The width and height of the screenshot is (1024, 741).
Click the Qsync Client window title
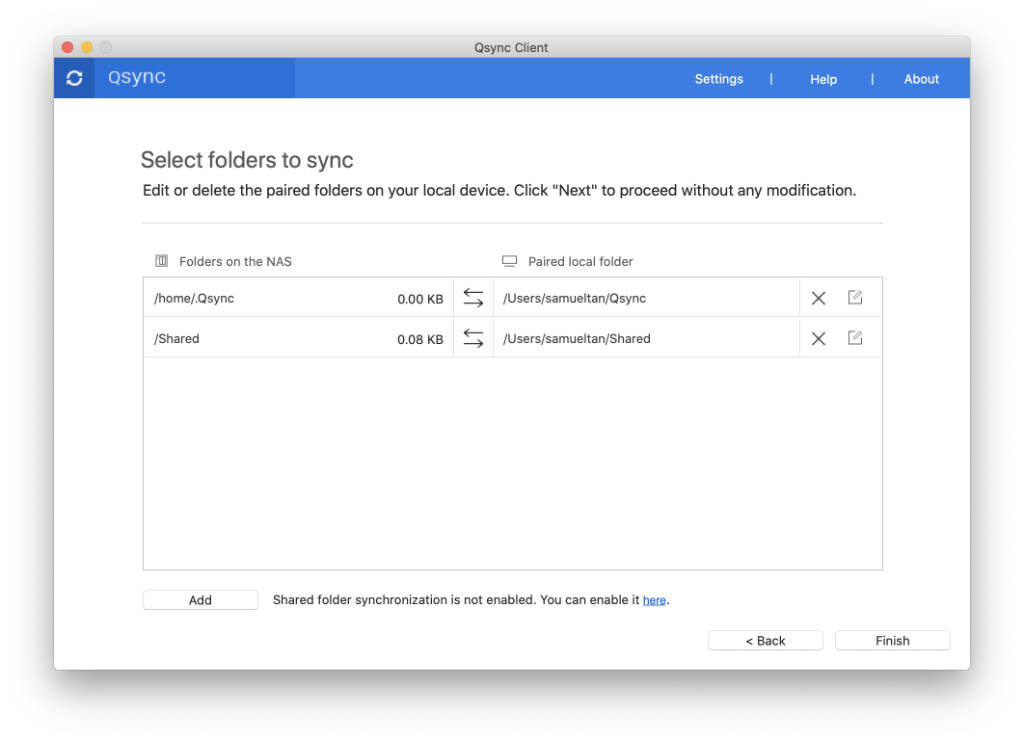point(511,48)
